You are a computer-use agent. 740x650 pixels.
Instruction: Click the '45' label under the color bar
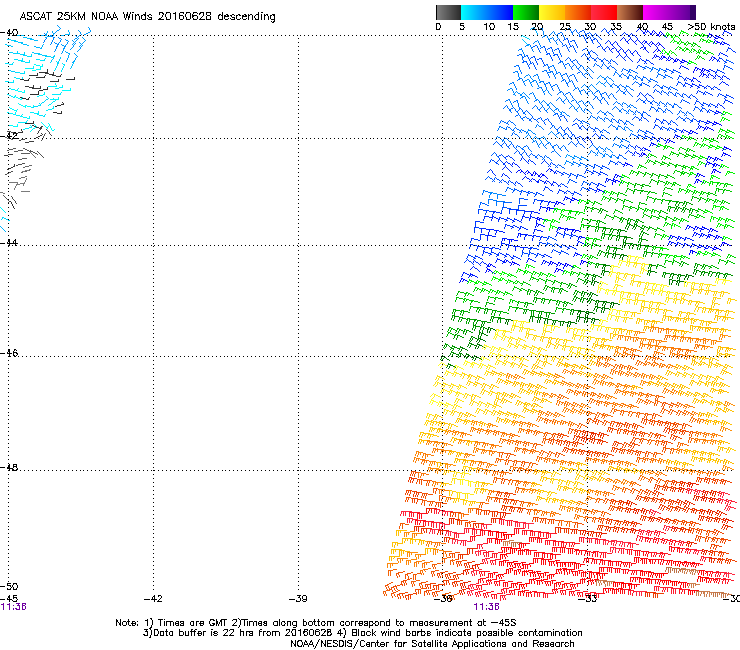coord(667,27)
